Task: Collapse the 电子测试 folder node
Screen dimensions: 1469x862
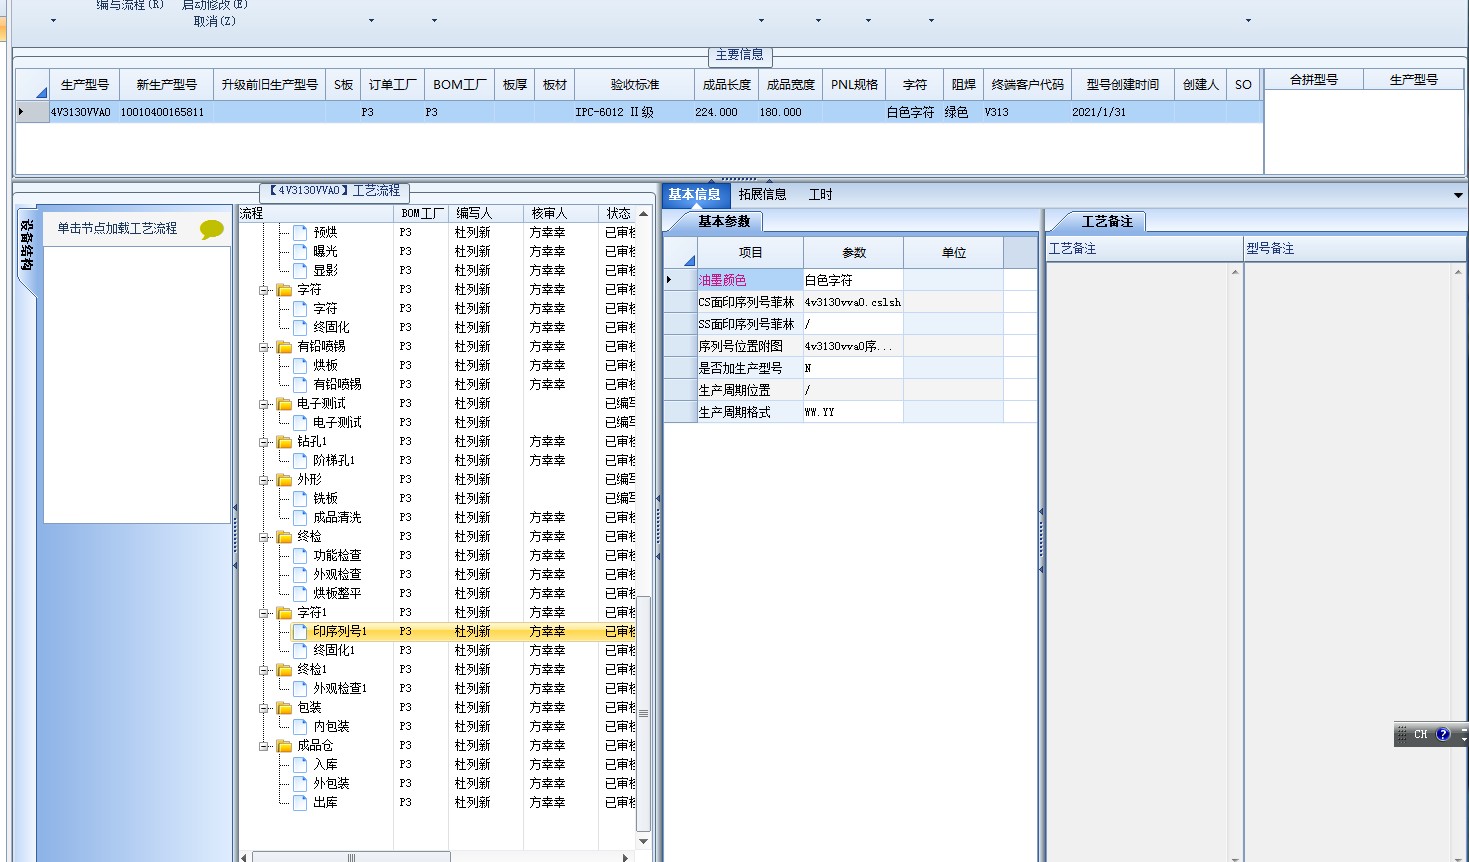Action: click(265, 404)
